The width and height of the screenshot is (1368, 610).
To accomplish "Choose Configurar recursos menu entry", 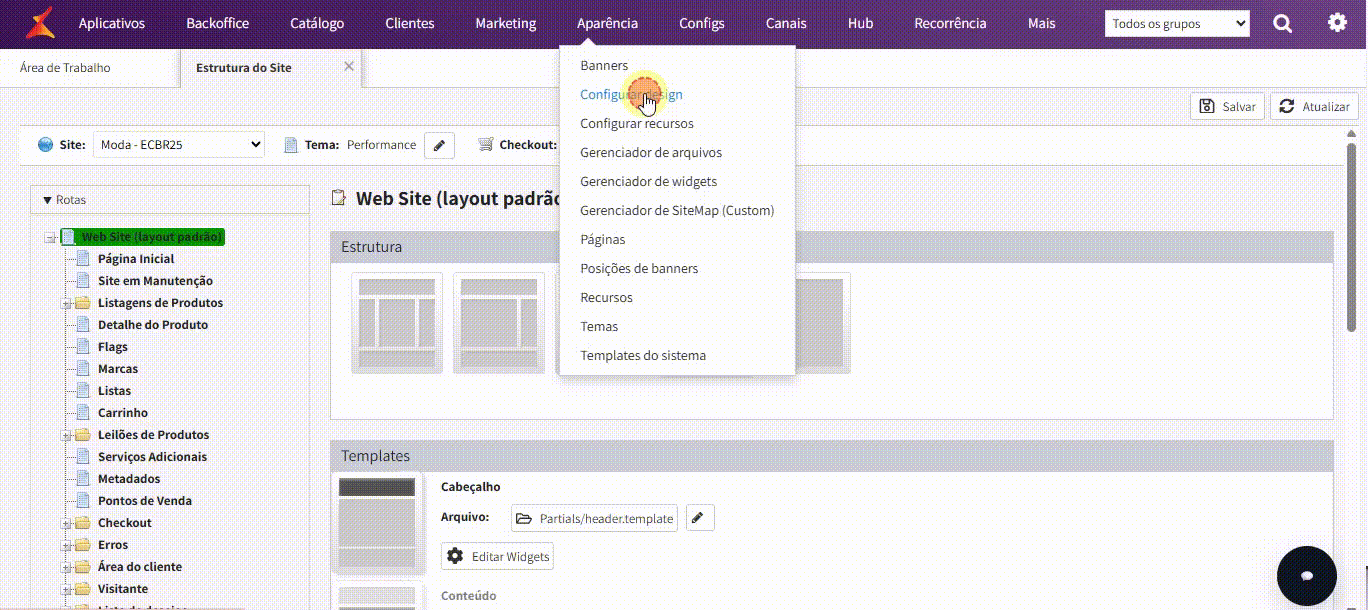I will (x=637, y=124).
